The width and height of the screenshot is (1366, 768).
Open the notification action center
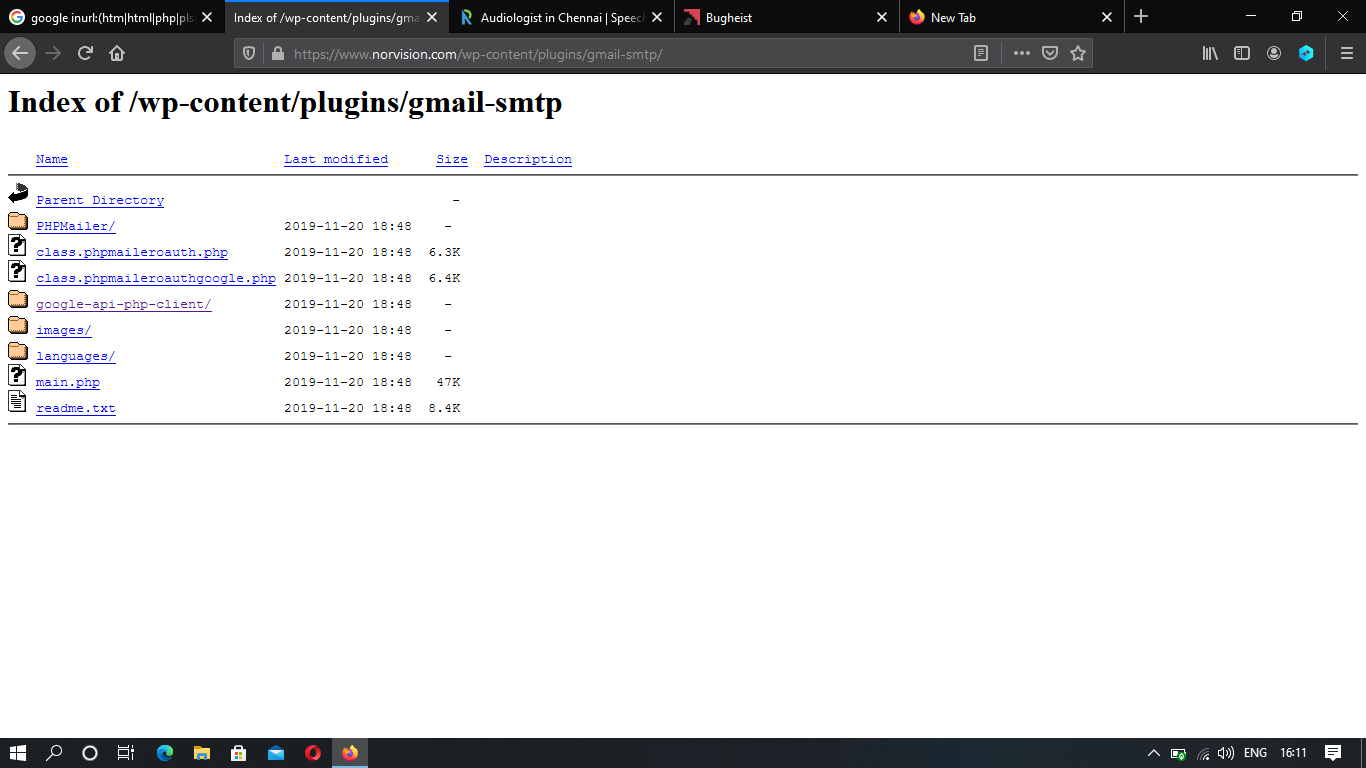click(1333, 753)
